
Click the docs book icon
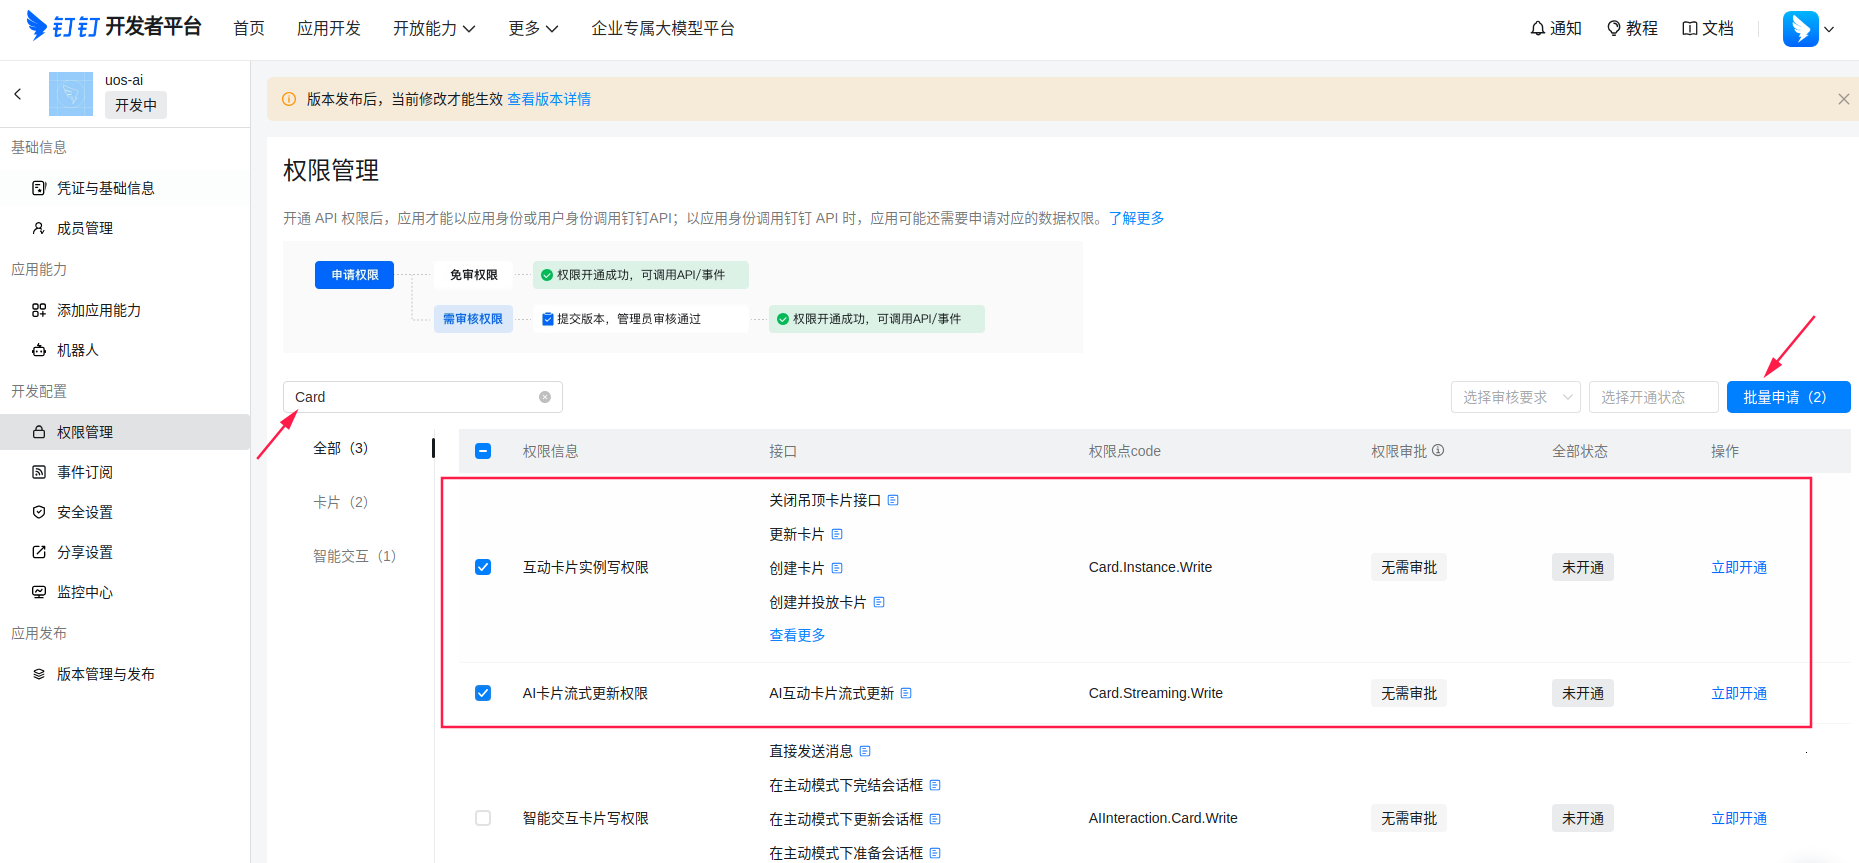click(x=1689, y=29)
